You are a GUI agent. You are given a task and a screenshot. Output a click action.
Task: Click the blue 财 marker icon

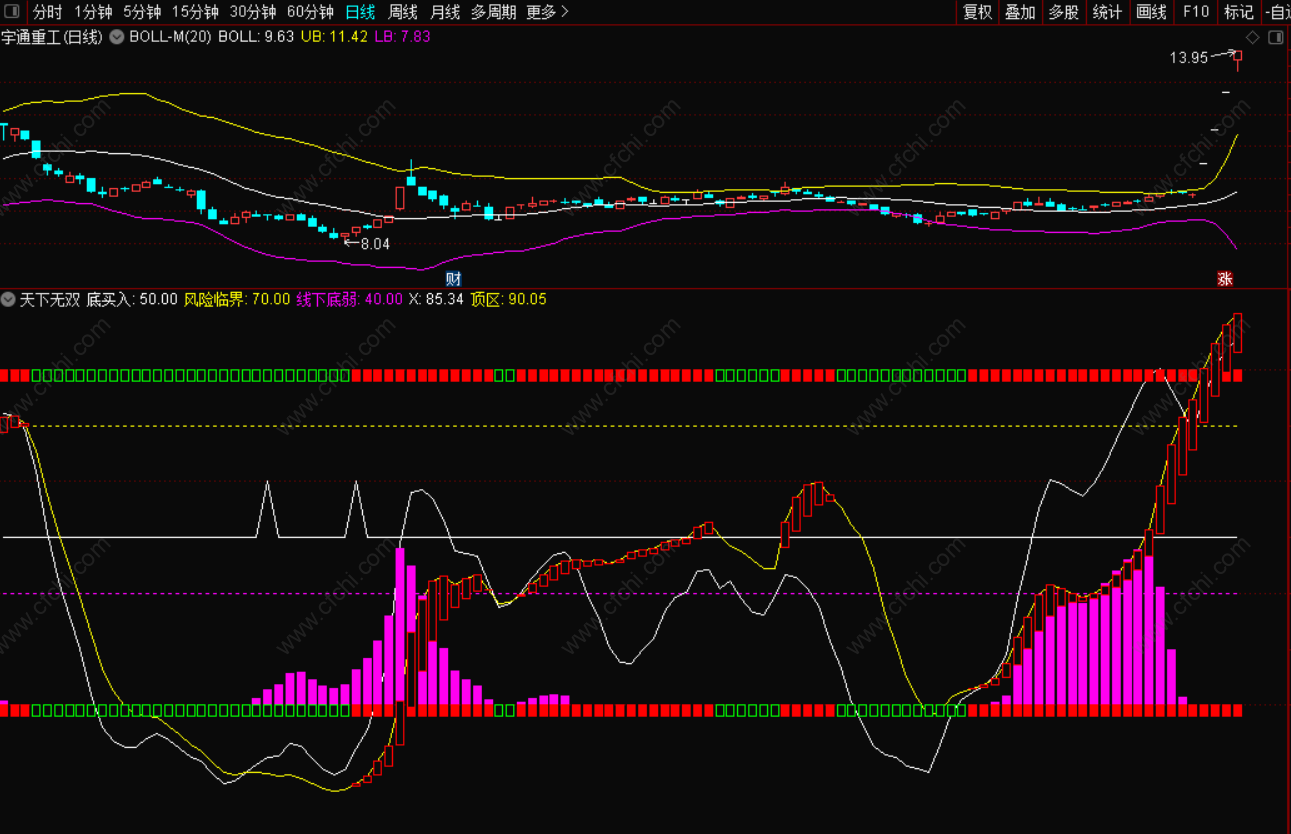453,278
